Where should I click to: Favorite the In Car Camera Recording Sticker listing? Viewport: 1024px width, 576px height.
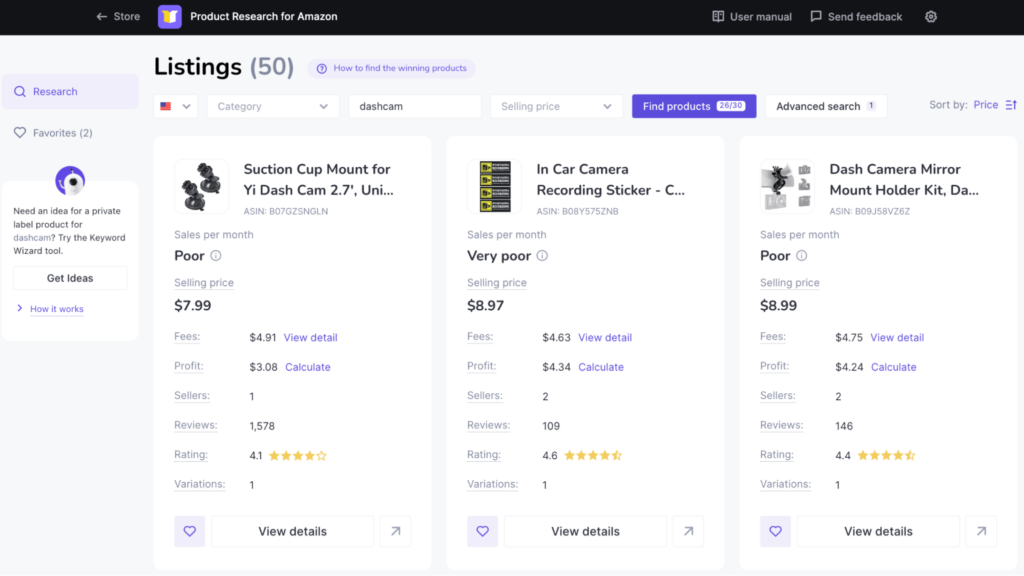point(483,532)
